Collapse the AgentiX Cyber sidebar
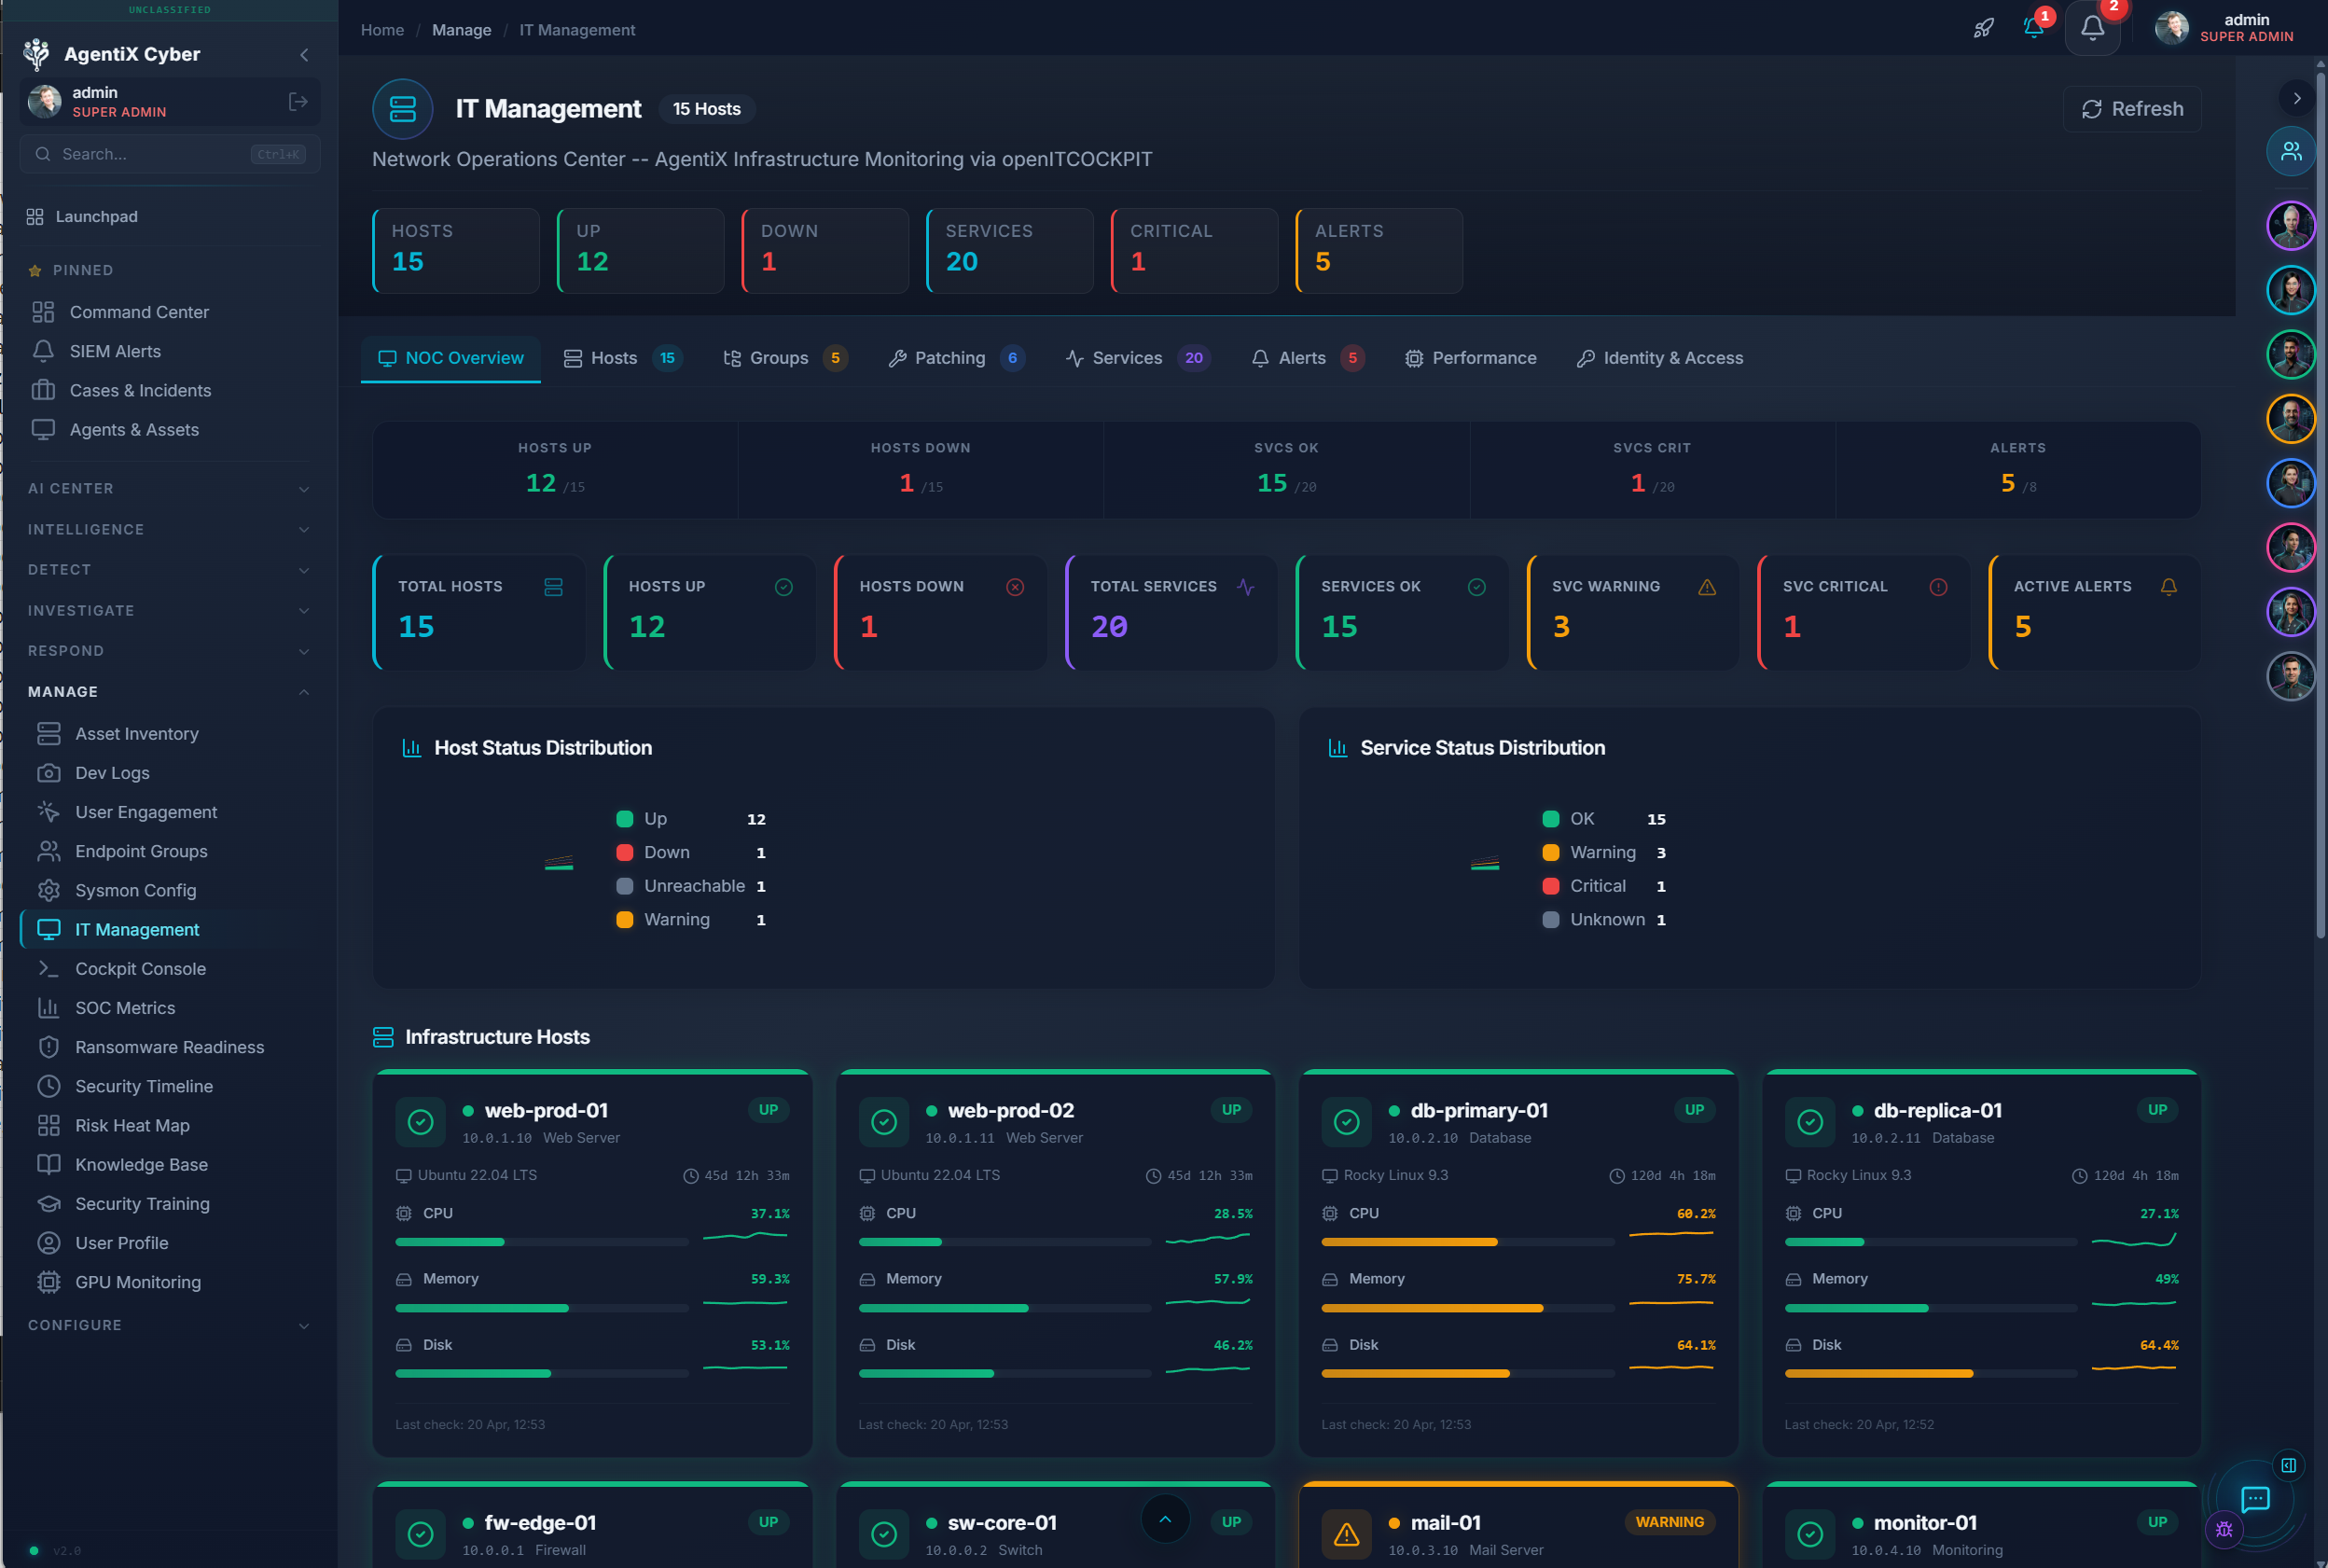Screen dimensions: 2328x1568 [x=304, y=55]
